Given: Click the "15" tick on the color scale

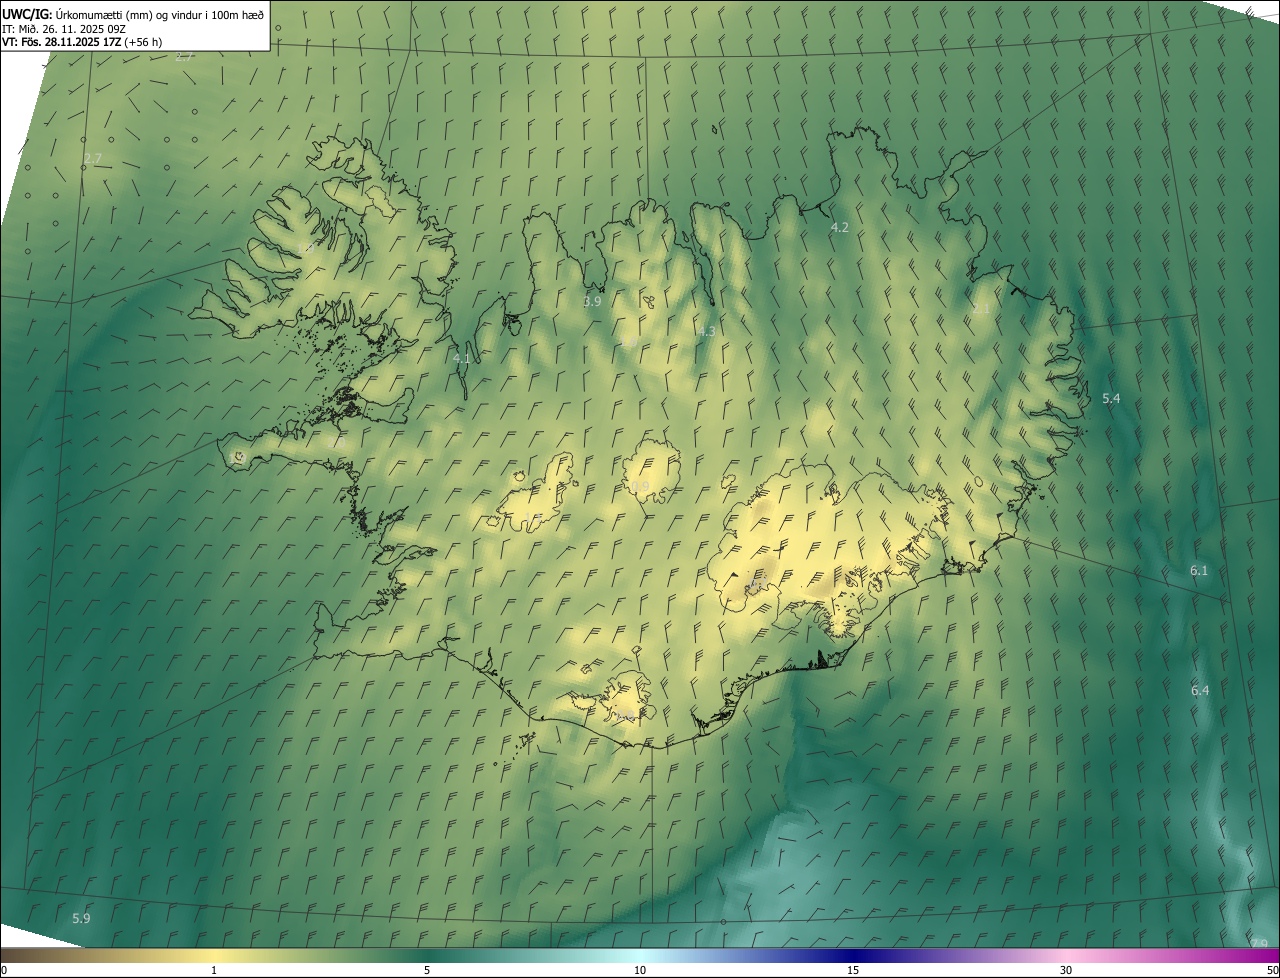Looking at the screenshot, I should [853, 970].
